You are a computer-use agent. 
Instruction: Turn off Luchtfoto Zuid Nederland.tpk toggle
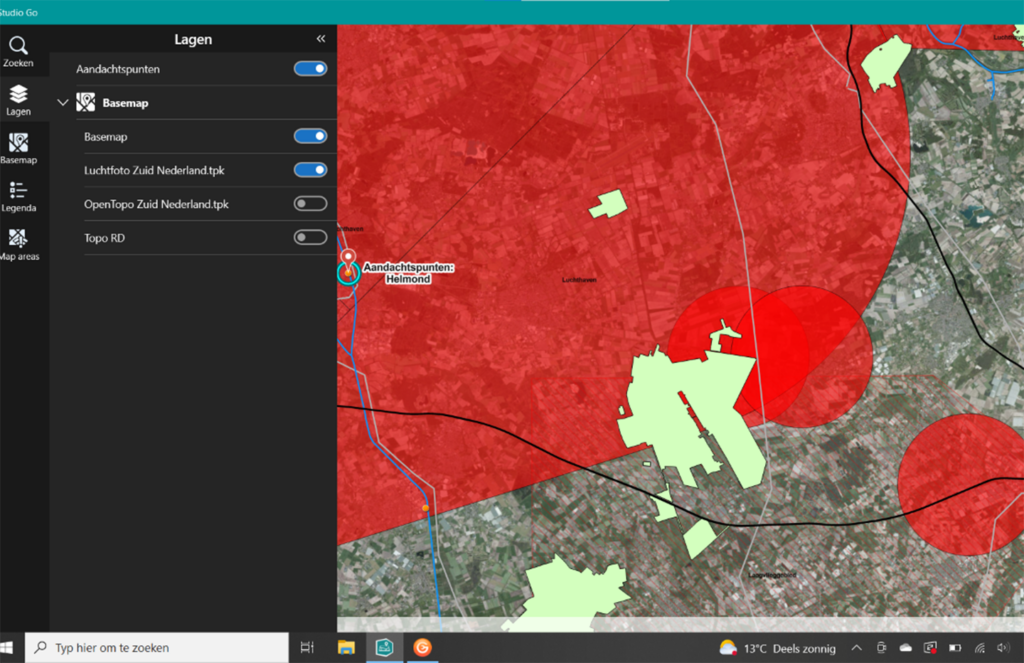310,170
